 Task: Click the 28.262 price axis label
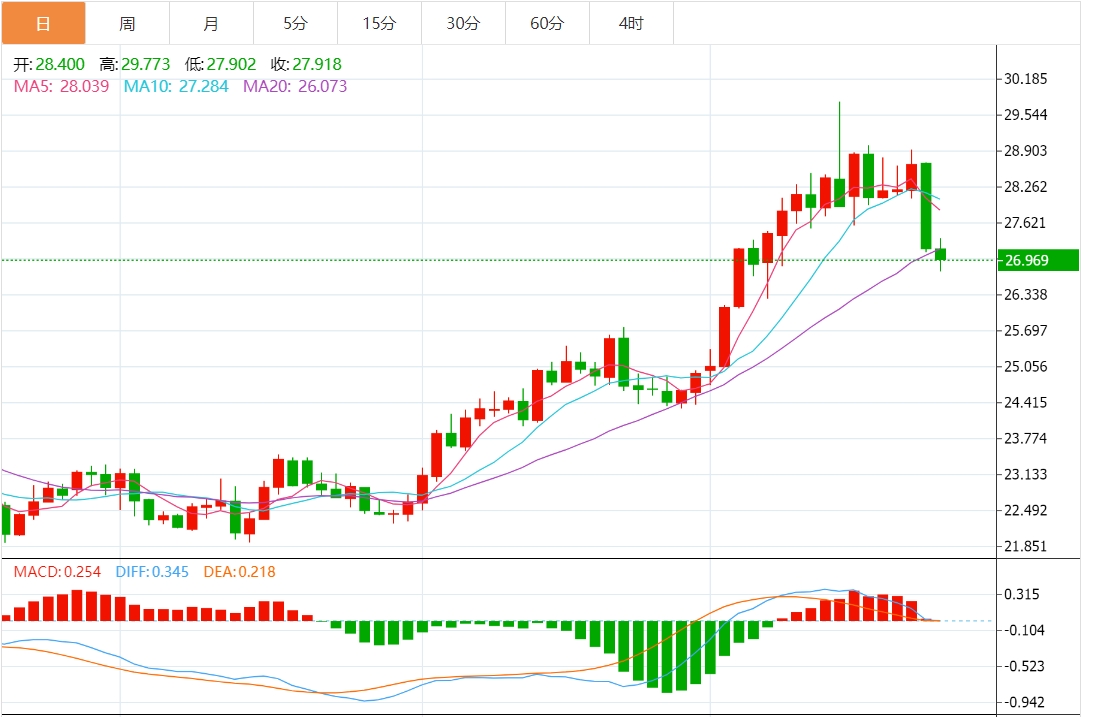[1025, 187]
